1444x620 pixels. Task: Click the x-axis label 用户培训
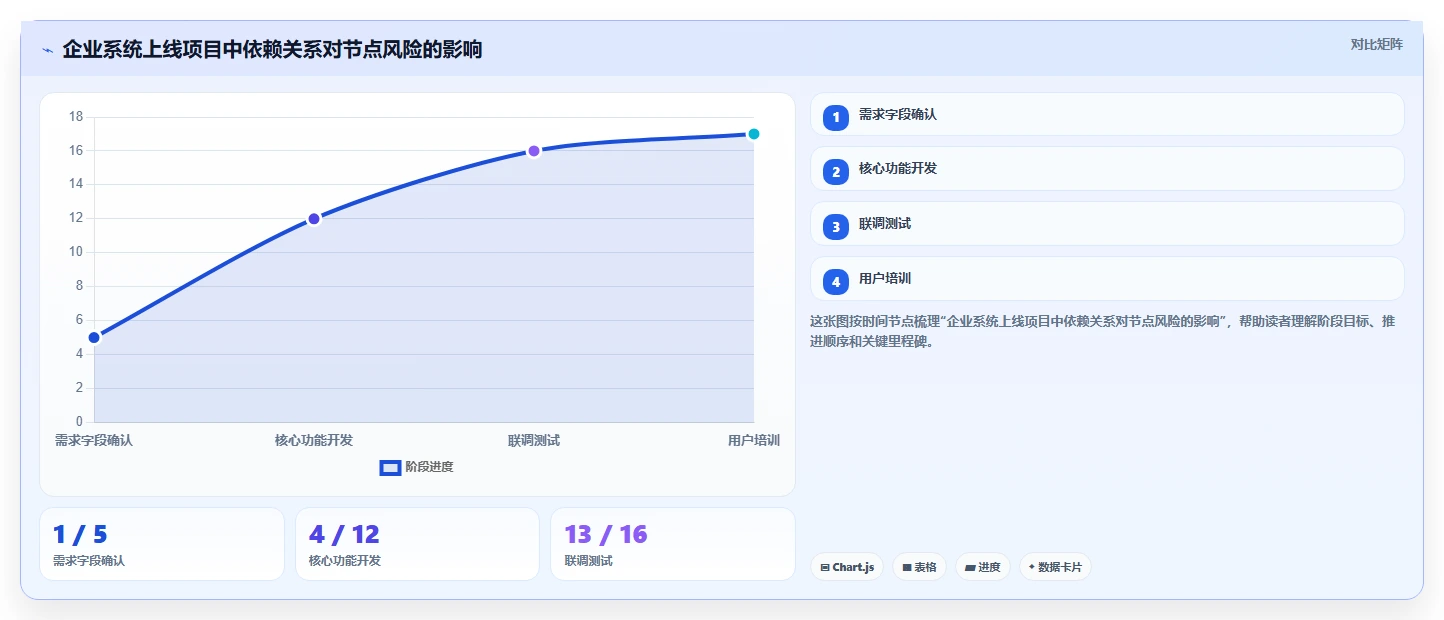[754, 440]
